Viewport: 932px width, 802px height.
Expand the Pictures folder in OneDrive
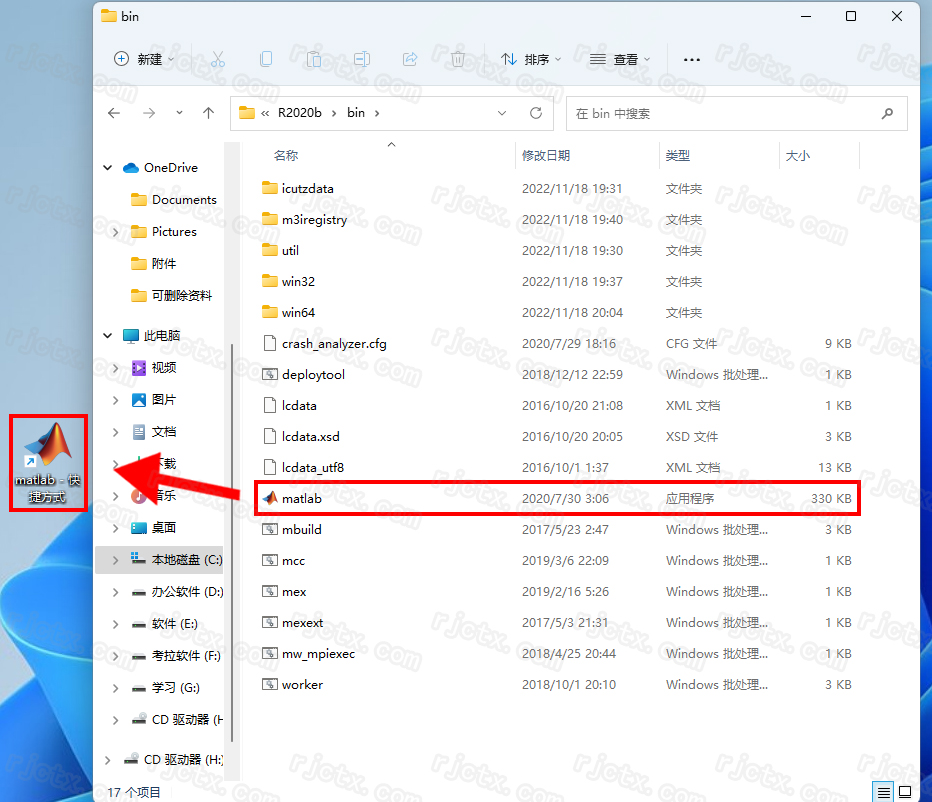[x=116, y=232]
